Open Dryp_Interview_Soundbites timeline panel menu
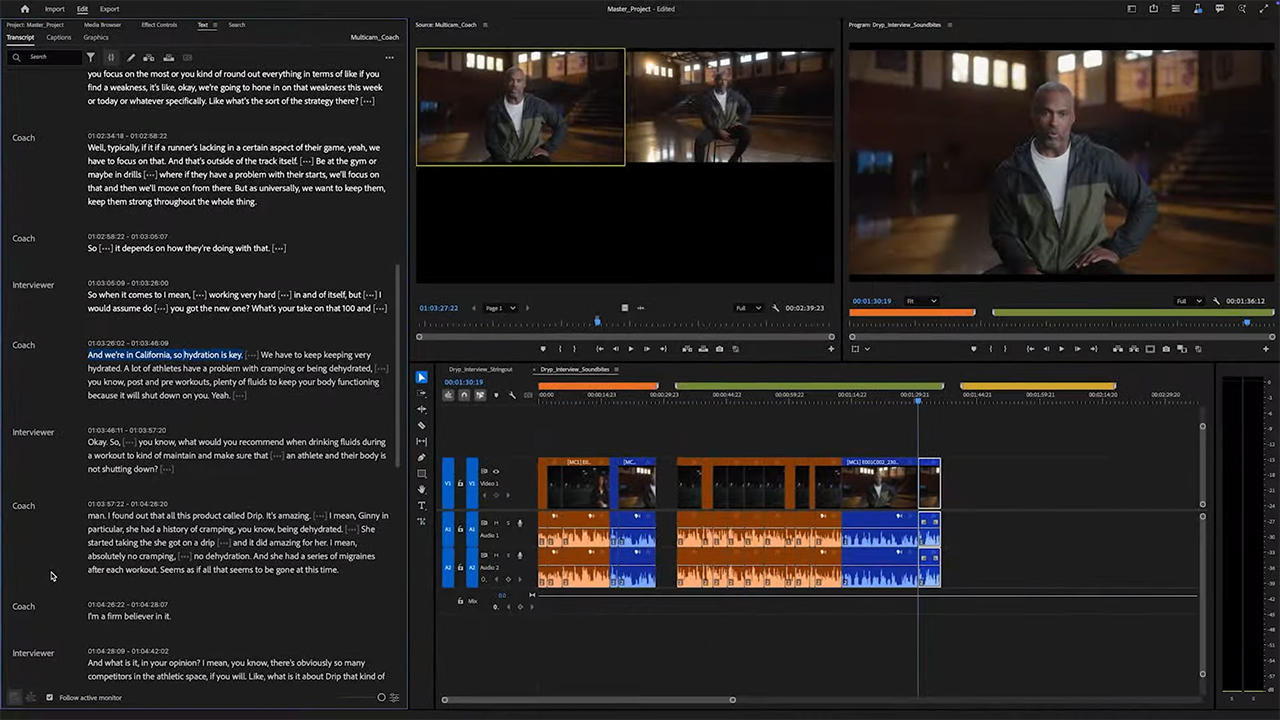The height and width of the screenshot is (720, 1280). pyautogui.click(x=616, y=369)
